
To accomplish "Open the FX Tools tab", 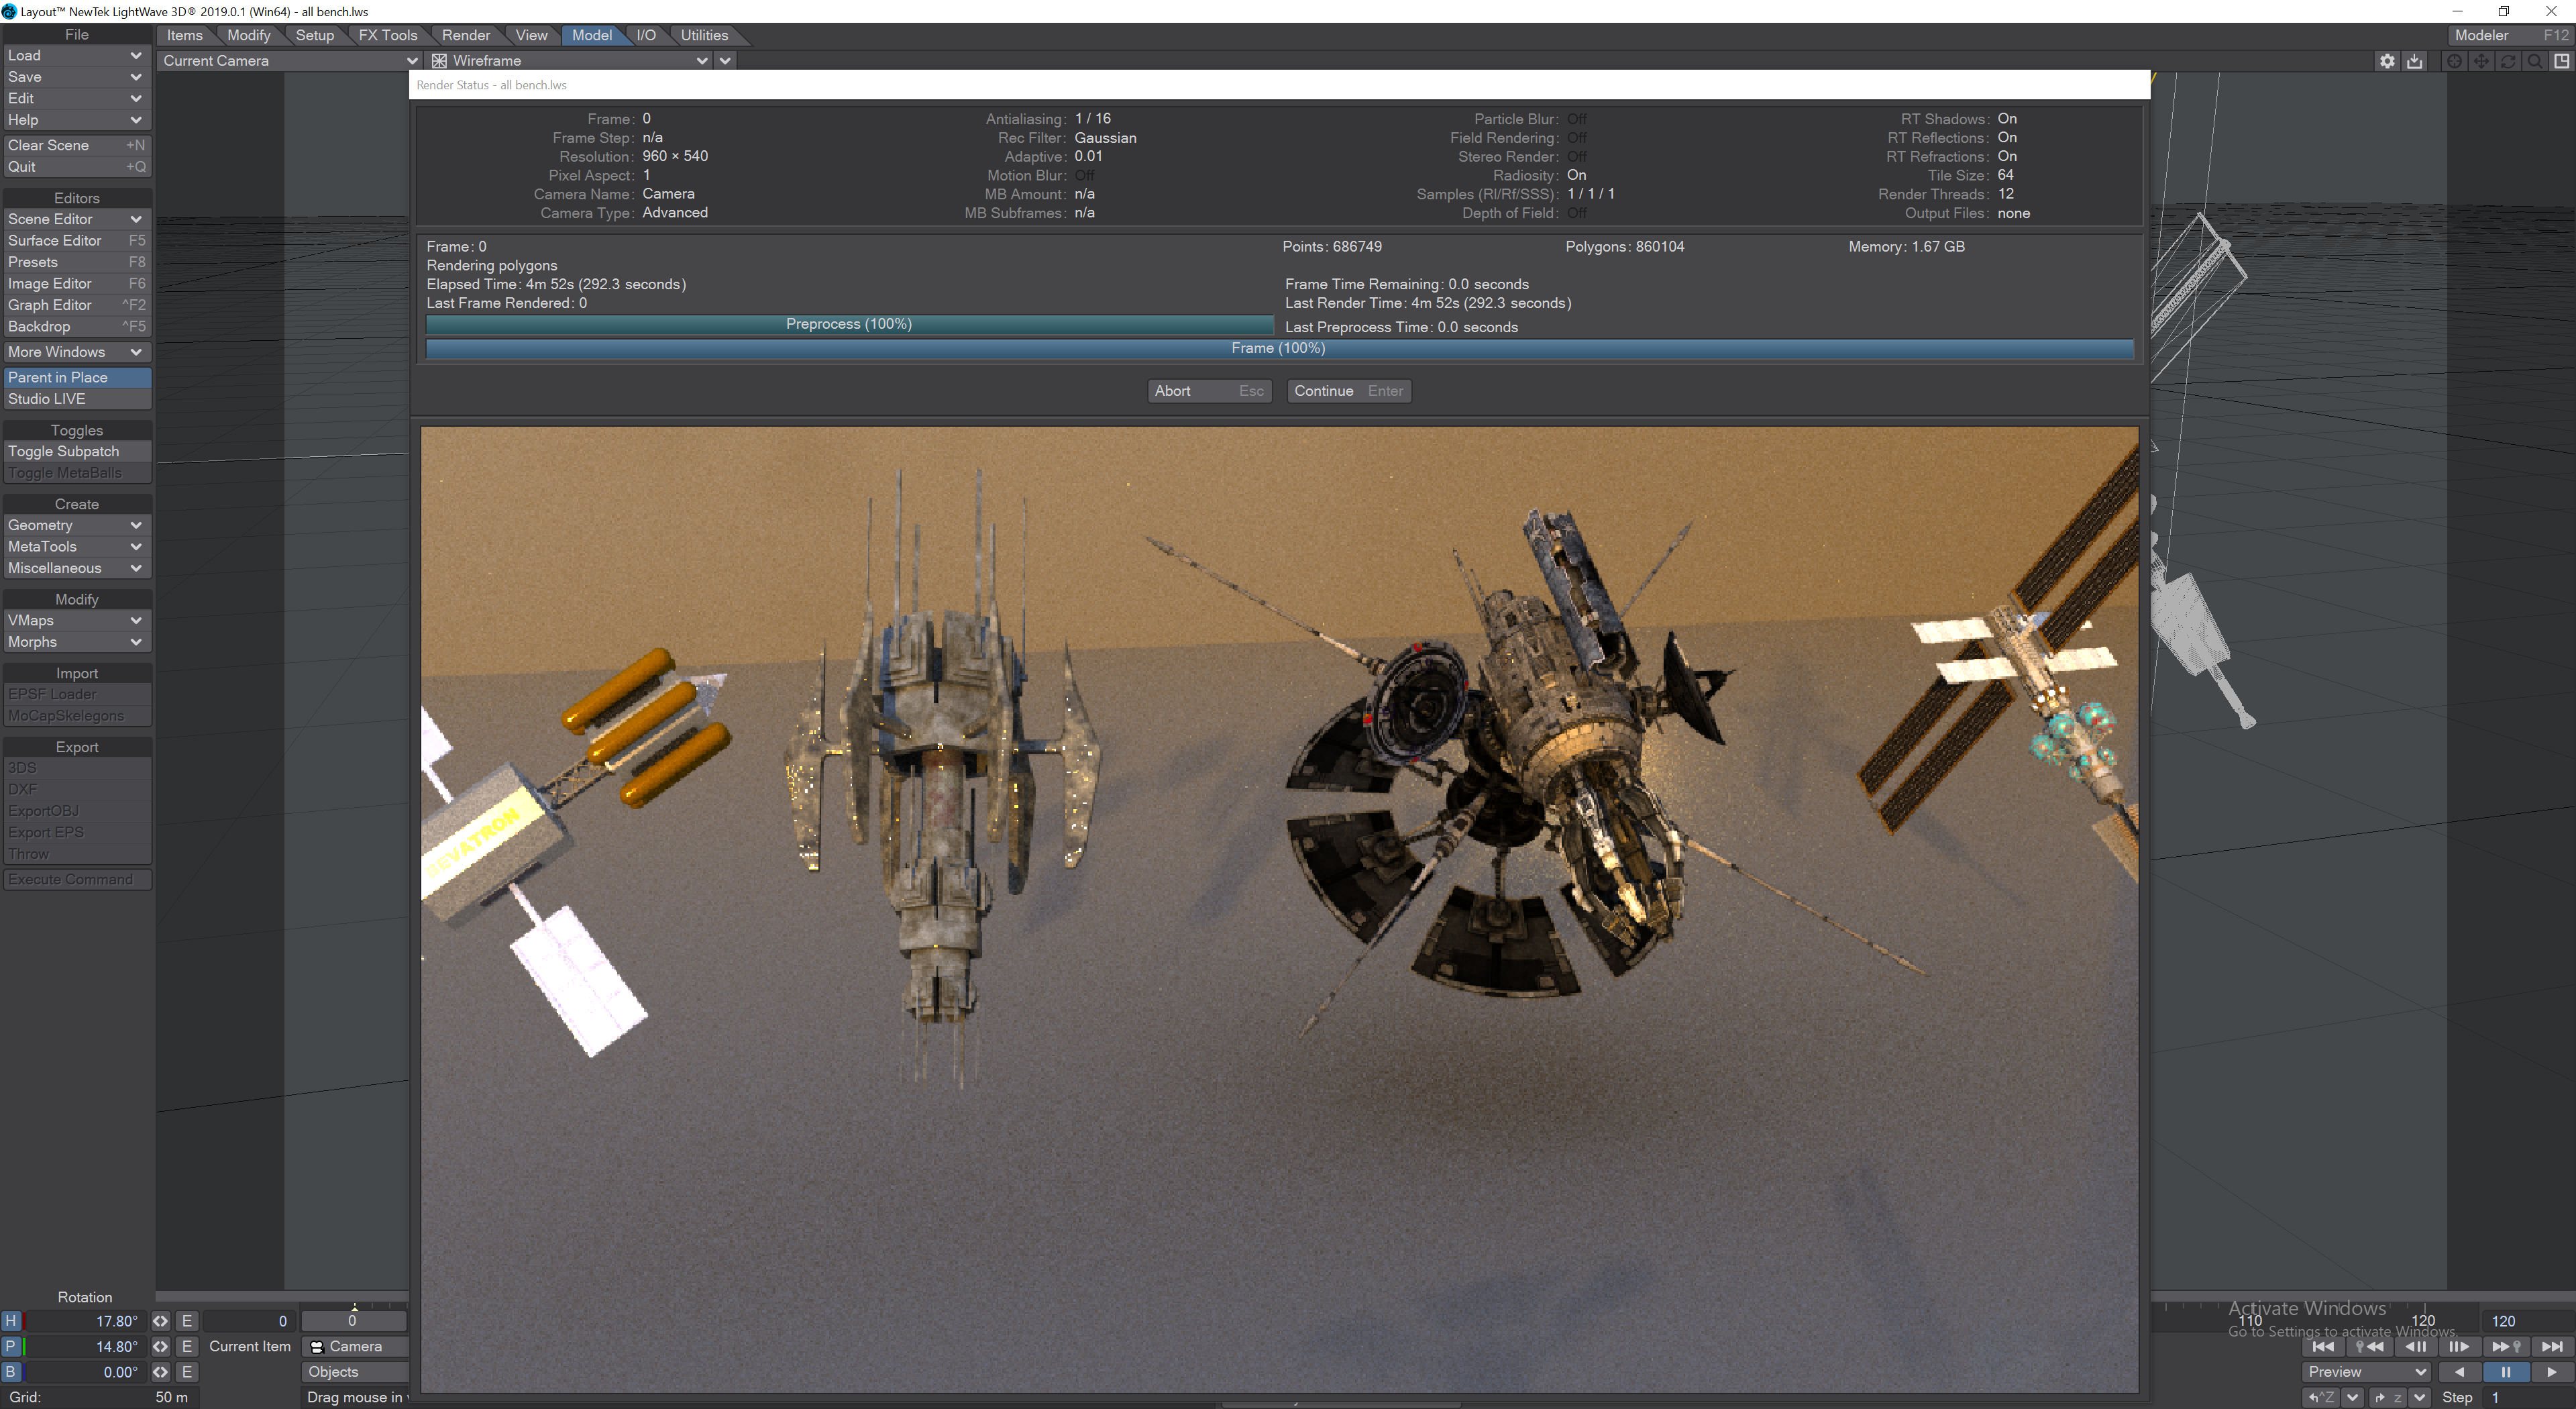I will pos(387,35).
